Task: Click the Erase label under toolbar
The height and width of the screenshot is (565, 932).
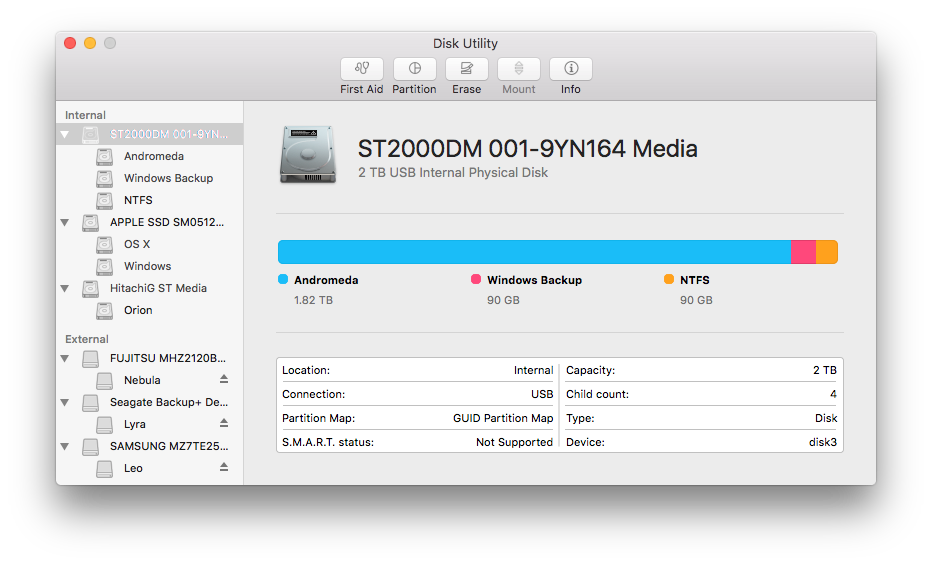Action: [467, 89]
